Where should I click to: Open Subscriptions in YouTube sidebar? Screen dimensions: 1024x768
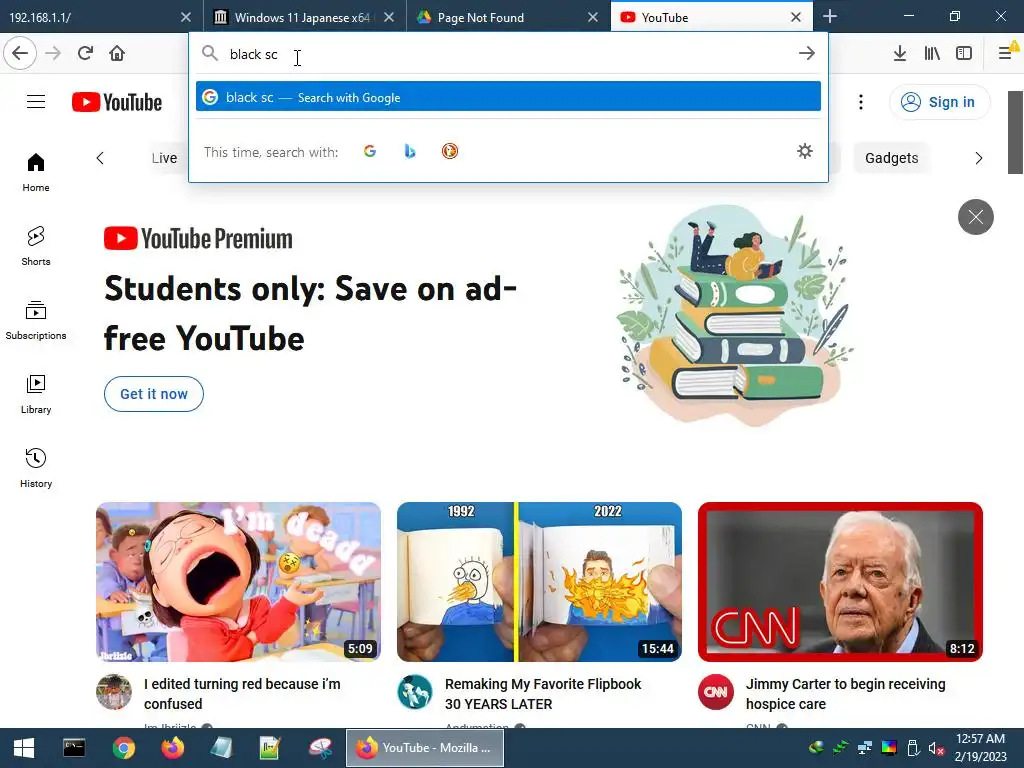[36, 320]
